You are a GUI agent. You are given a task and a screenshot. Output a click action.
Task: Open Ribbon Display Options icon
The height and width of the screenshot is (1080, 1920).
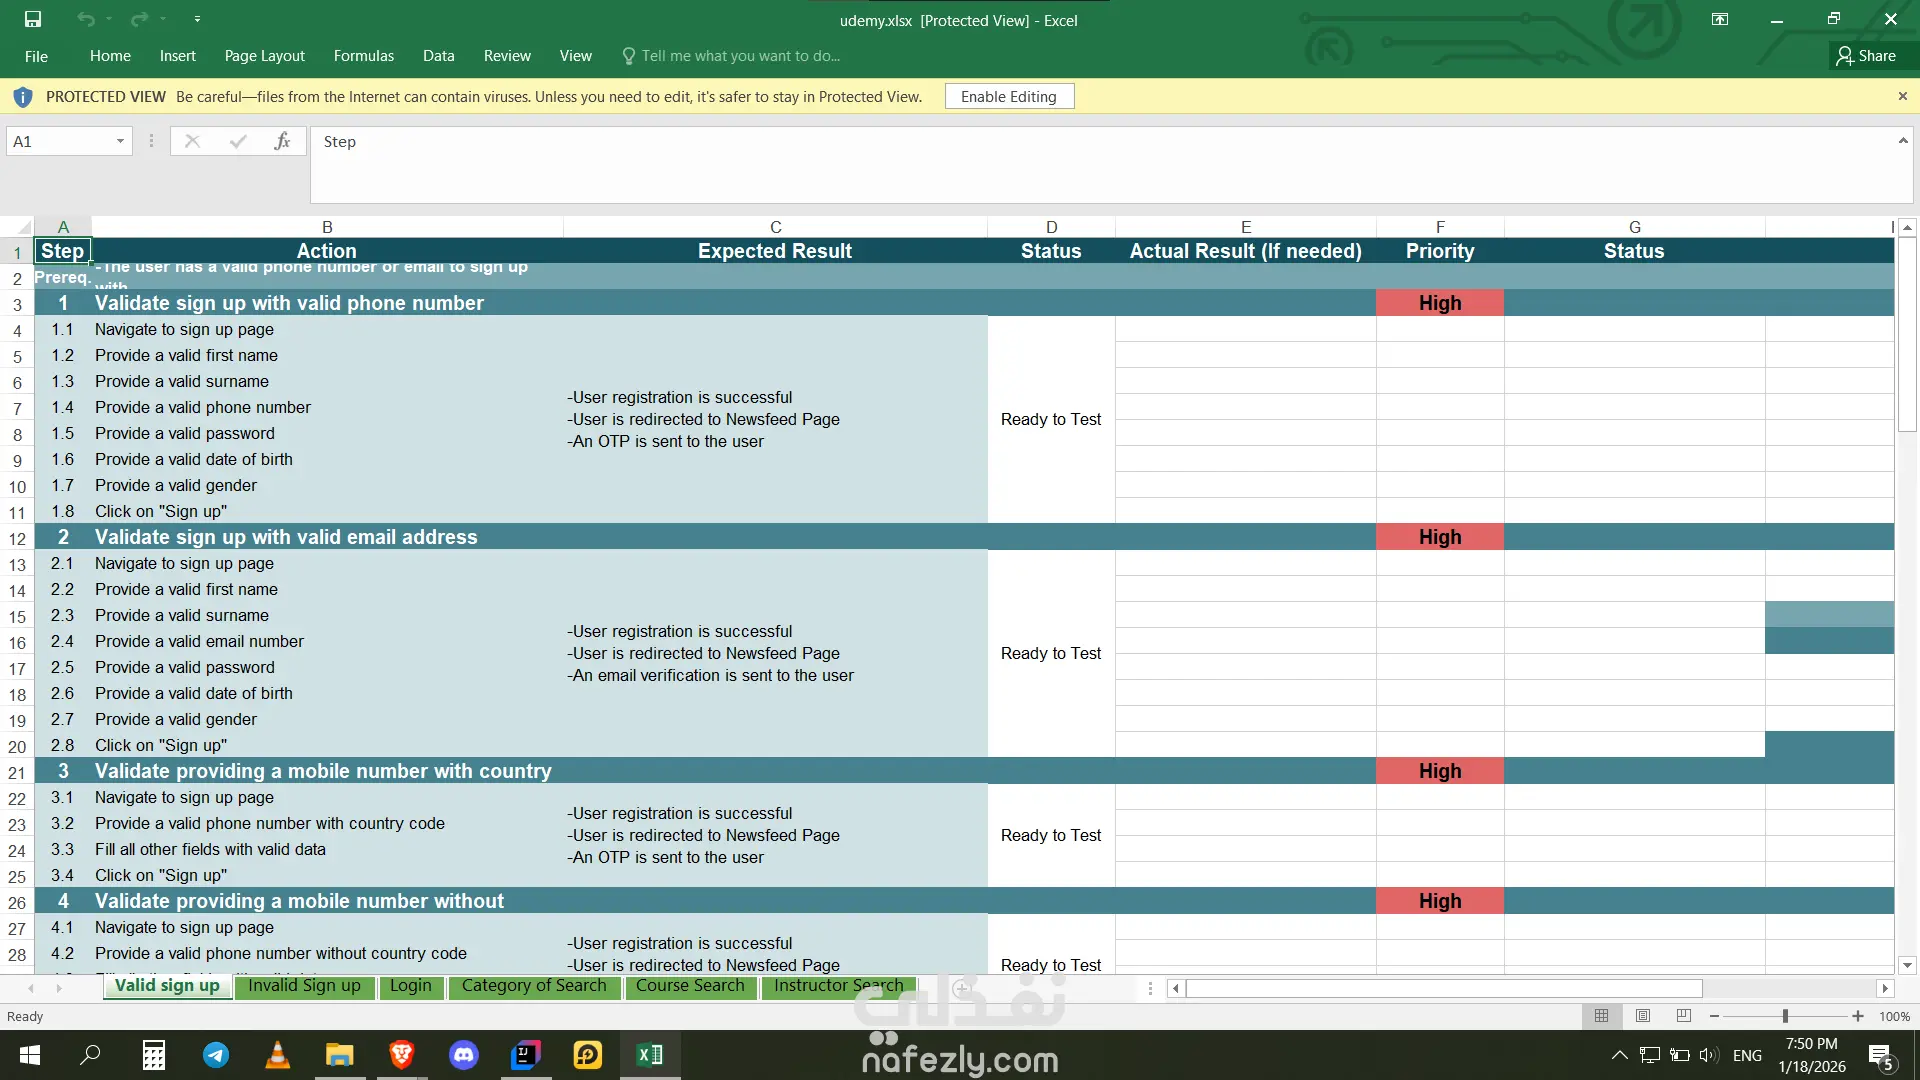pos(1720,19)
